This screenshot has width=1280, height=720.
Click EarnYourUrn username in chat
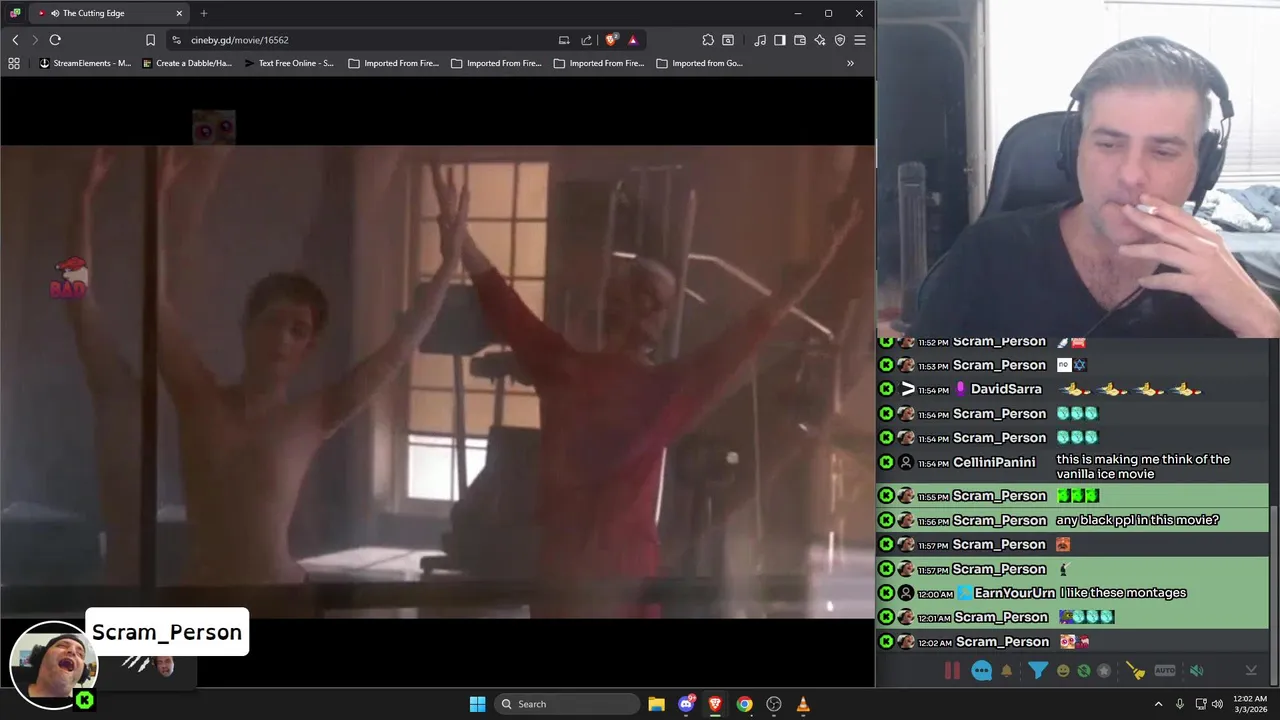1014,593
